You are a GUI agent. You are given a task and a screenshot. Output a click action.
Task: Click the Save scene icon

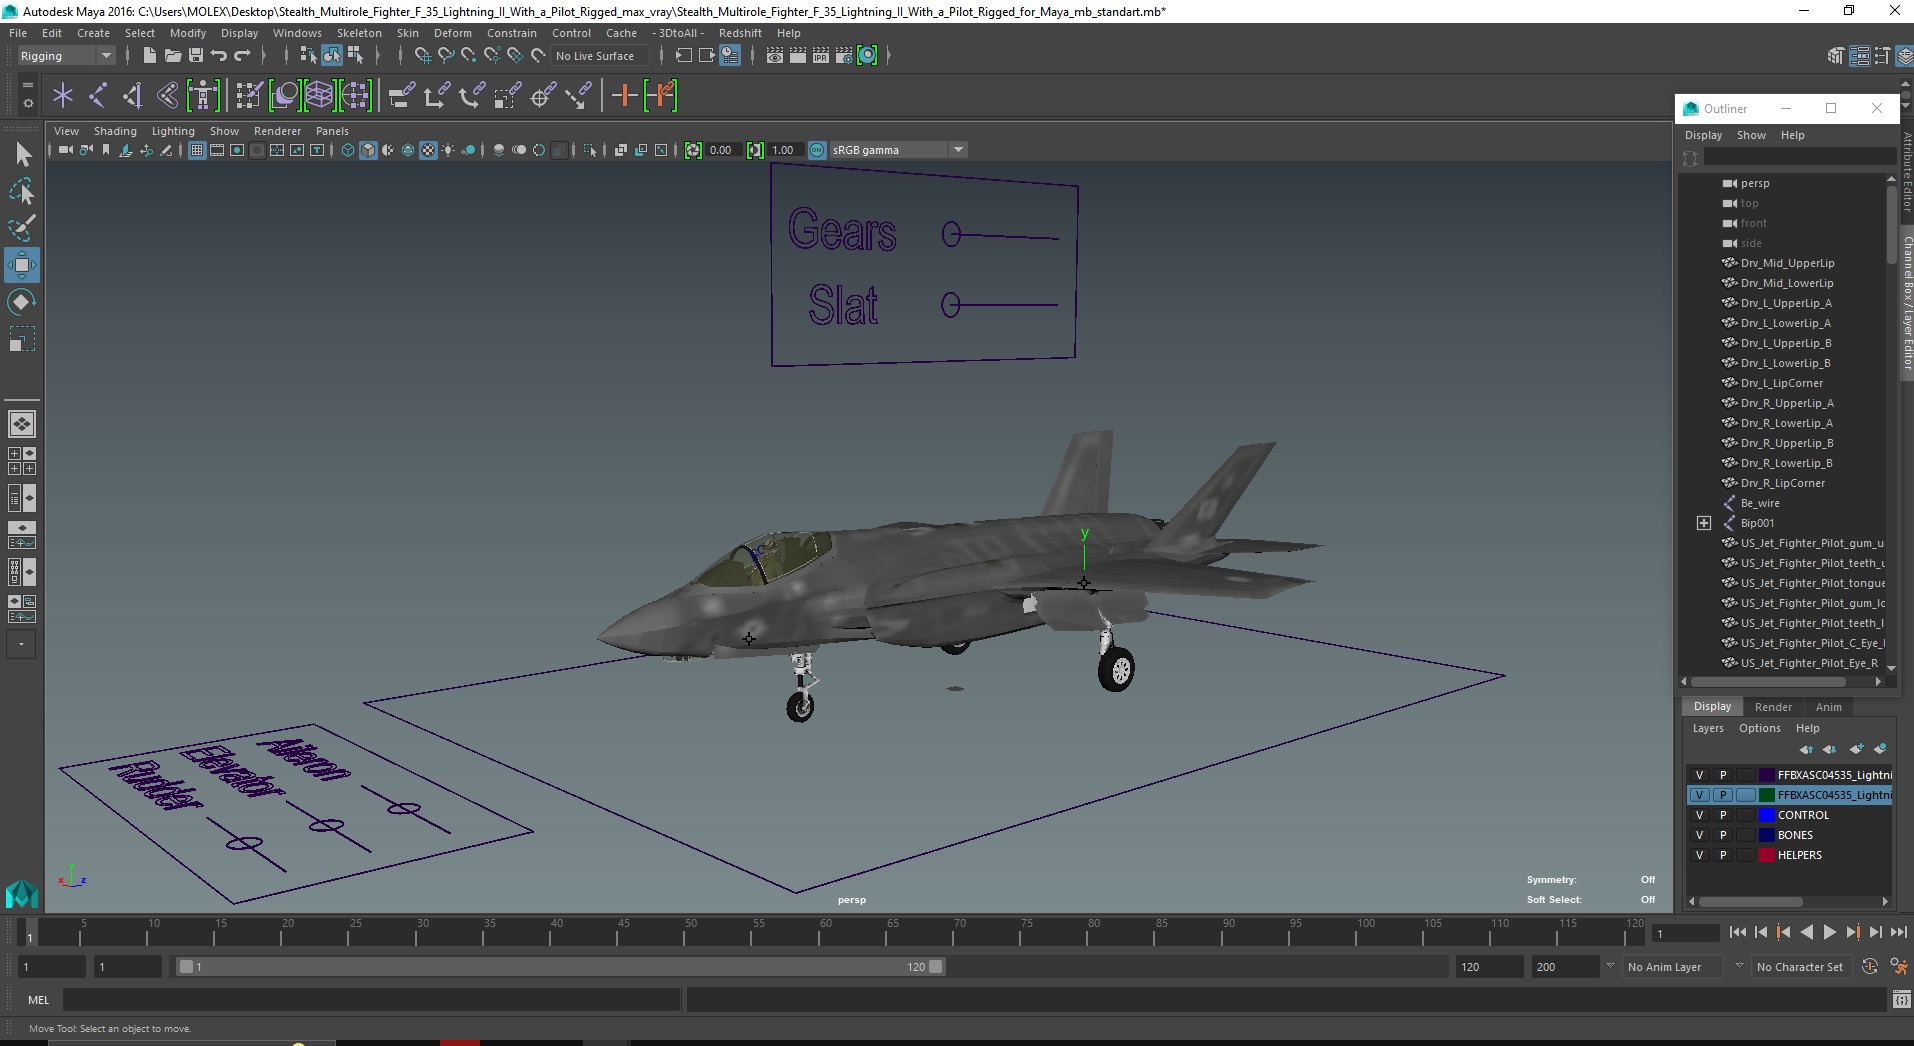(x=195, y=56)
